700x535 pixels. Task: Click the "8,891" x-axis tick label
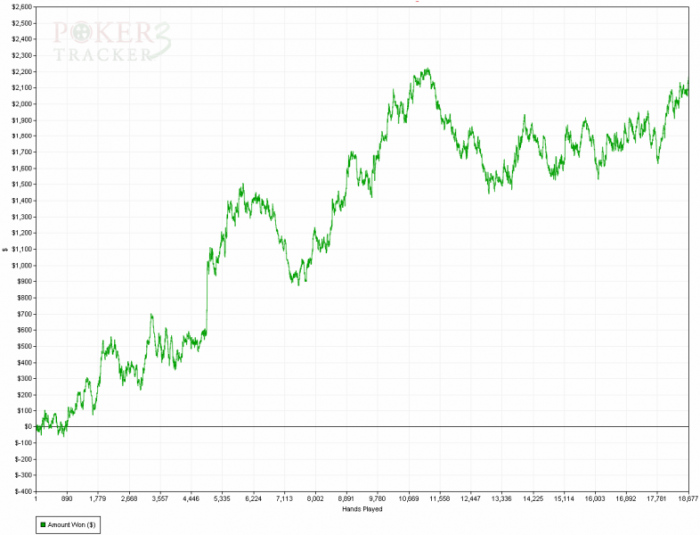tap(346, 498)
